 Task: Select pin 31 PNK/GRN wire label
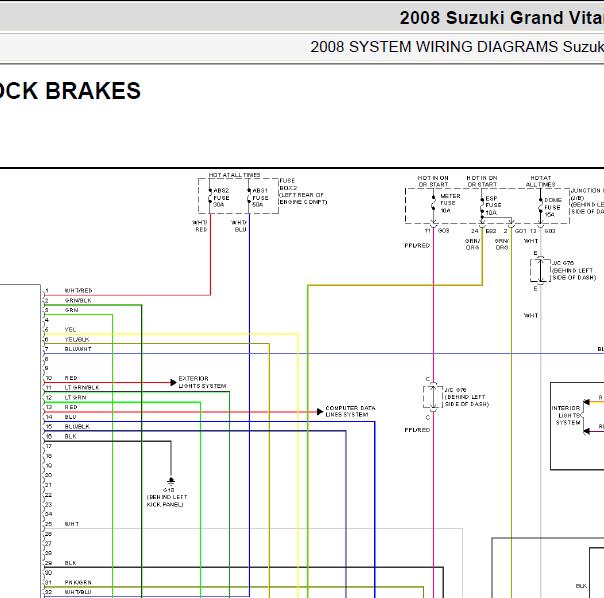point(78,582)
